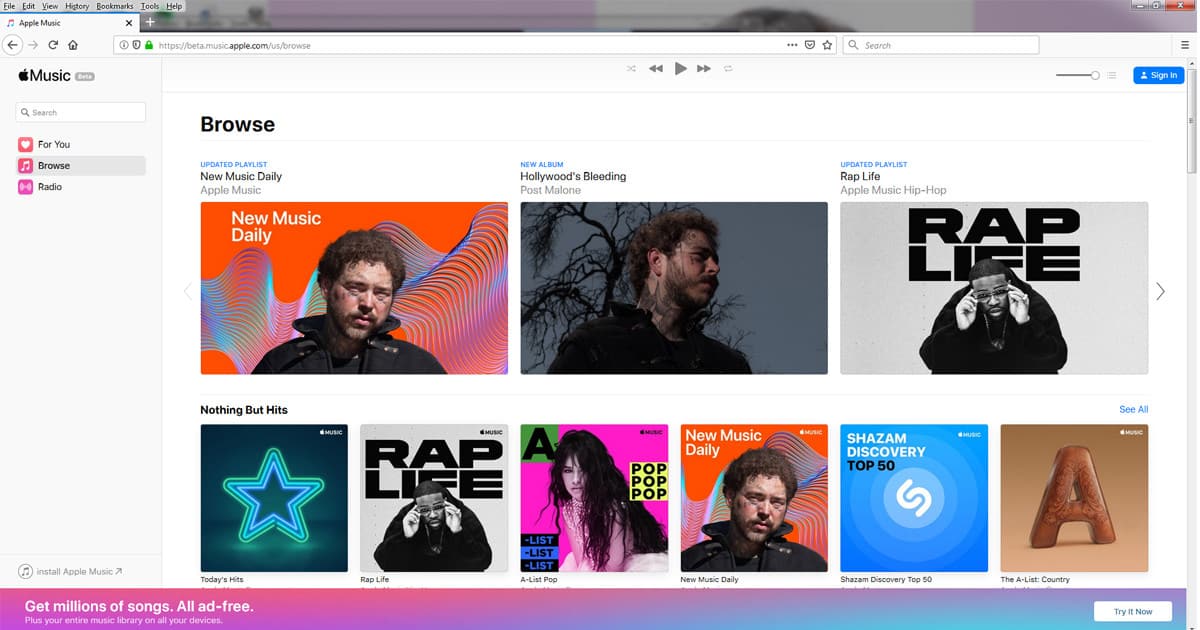This screenshot has width=1200, height=630.
Task: Click the Pocket save icon
Action: click(x=810, y=45)
